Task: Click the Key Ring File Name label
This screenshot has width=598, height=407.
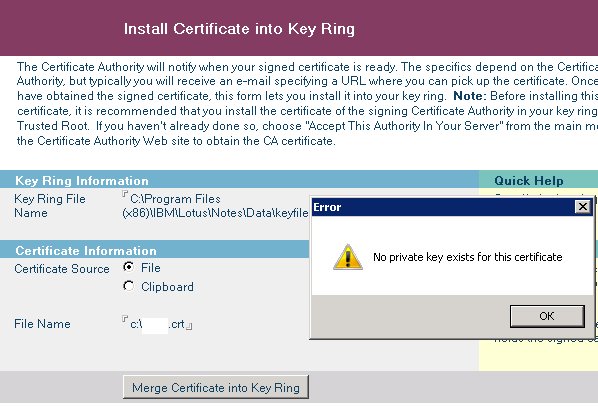Action: (x=50, y=206)
